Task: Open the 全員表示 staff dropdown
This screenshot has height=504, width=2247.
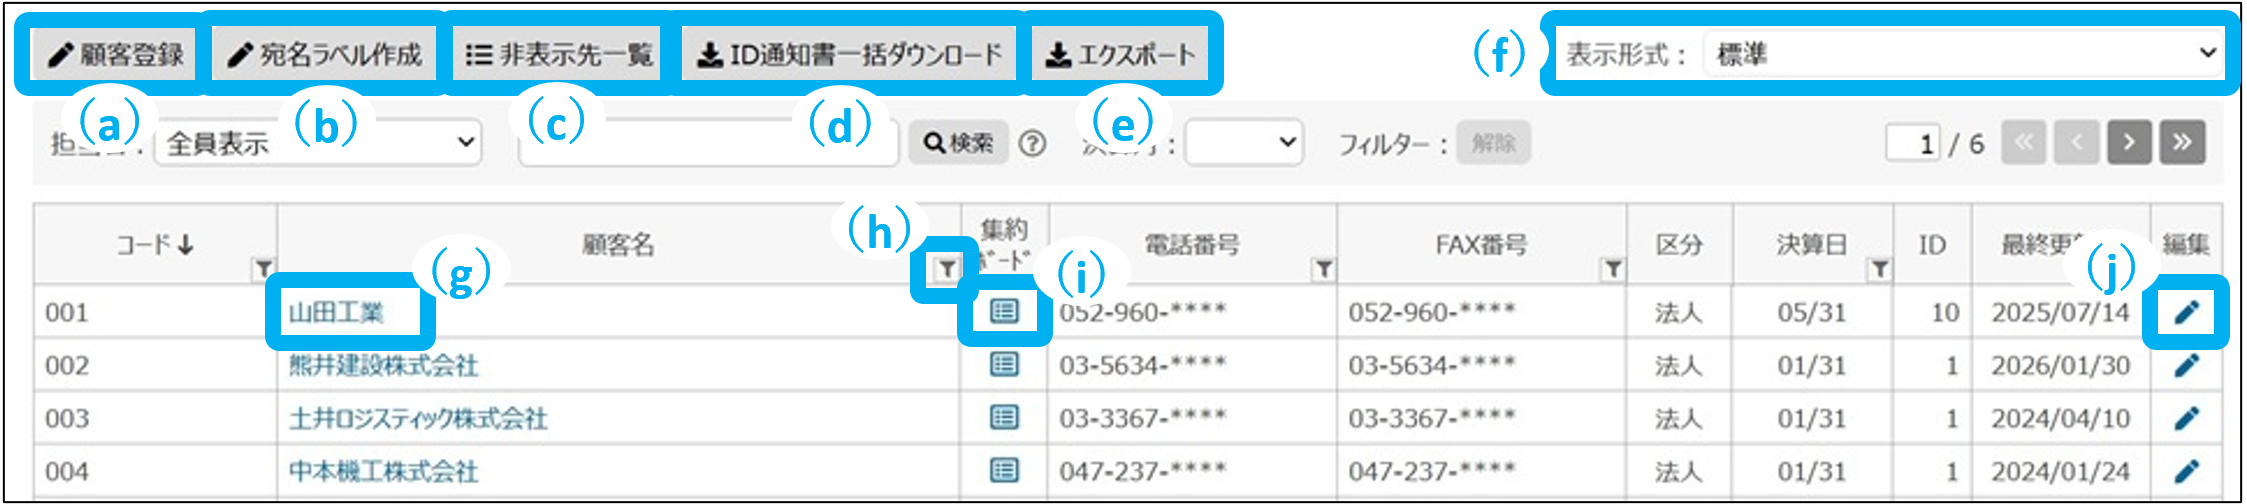Action: coord(318,143)
